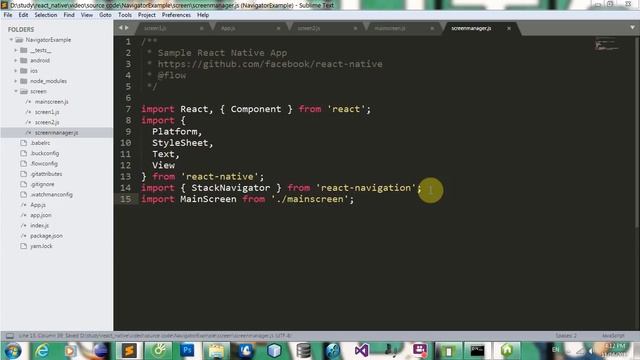Open Internet Explorer from the taskbar

pos(42,351)
